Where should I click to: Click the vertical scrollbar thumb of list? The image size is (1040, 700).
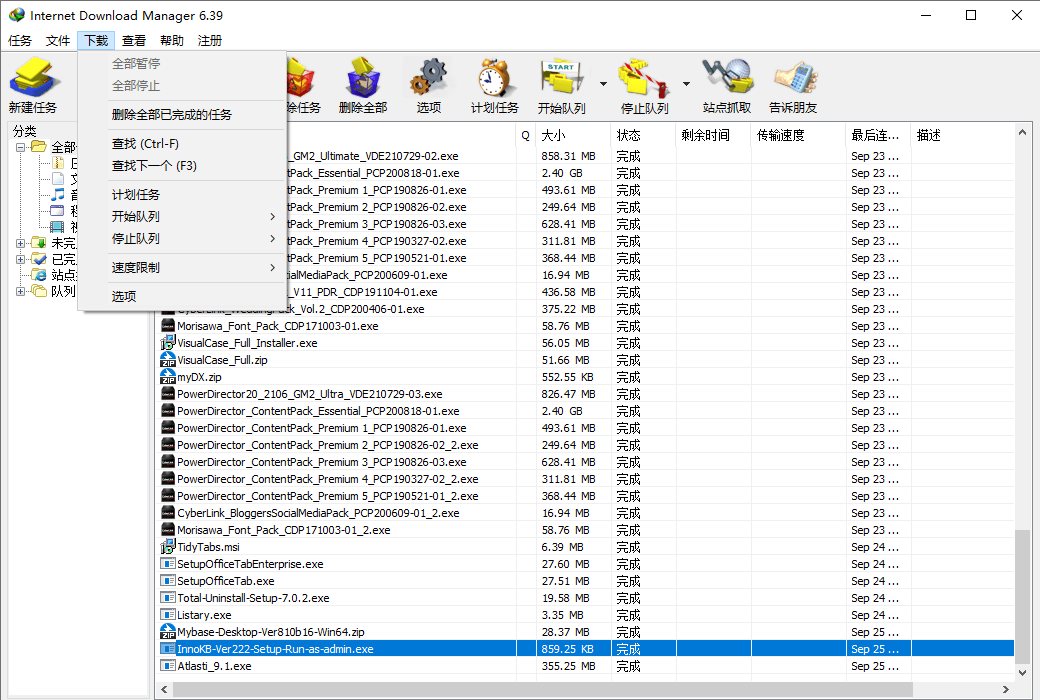tap(1022, 595)
